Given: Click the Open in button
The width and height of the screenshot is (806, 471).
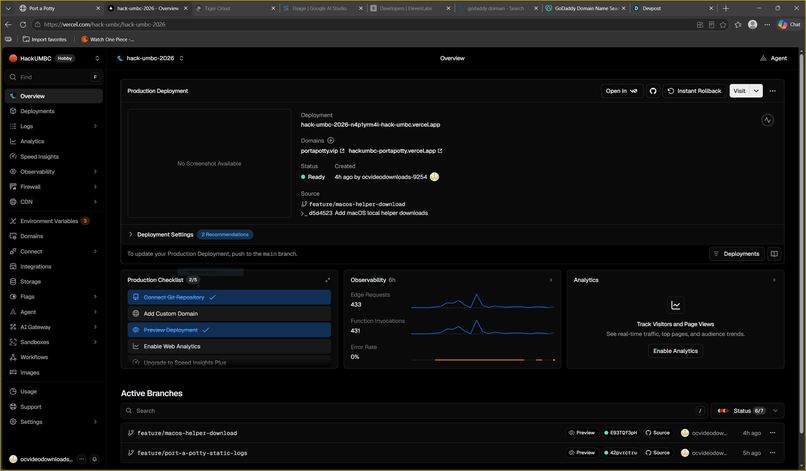Looking at the screenshot, I should click(x=621, y=91).
